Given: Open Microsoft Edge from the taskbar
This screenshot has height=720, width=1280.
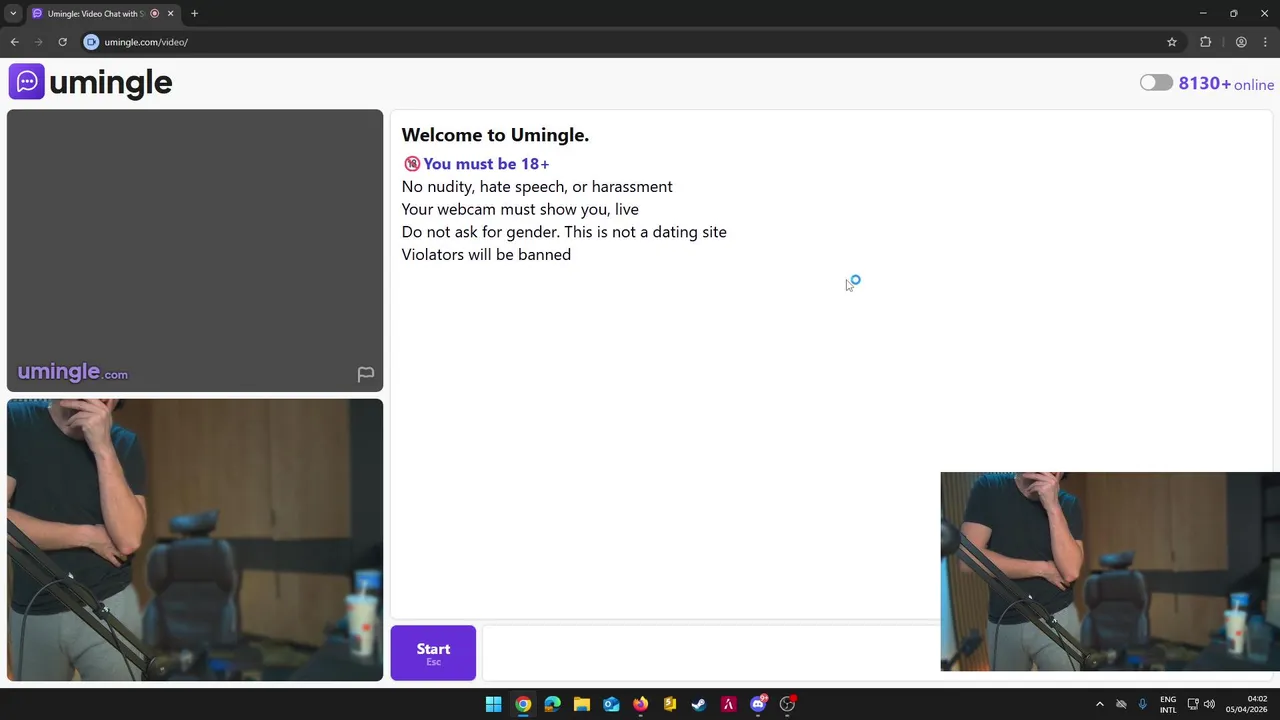Looking at the screenshot, I should coord(552,704).
